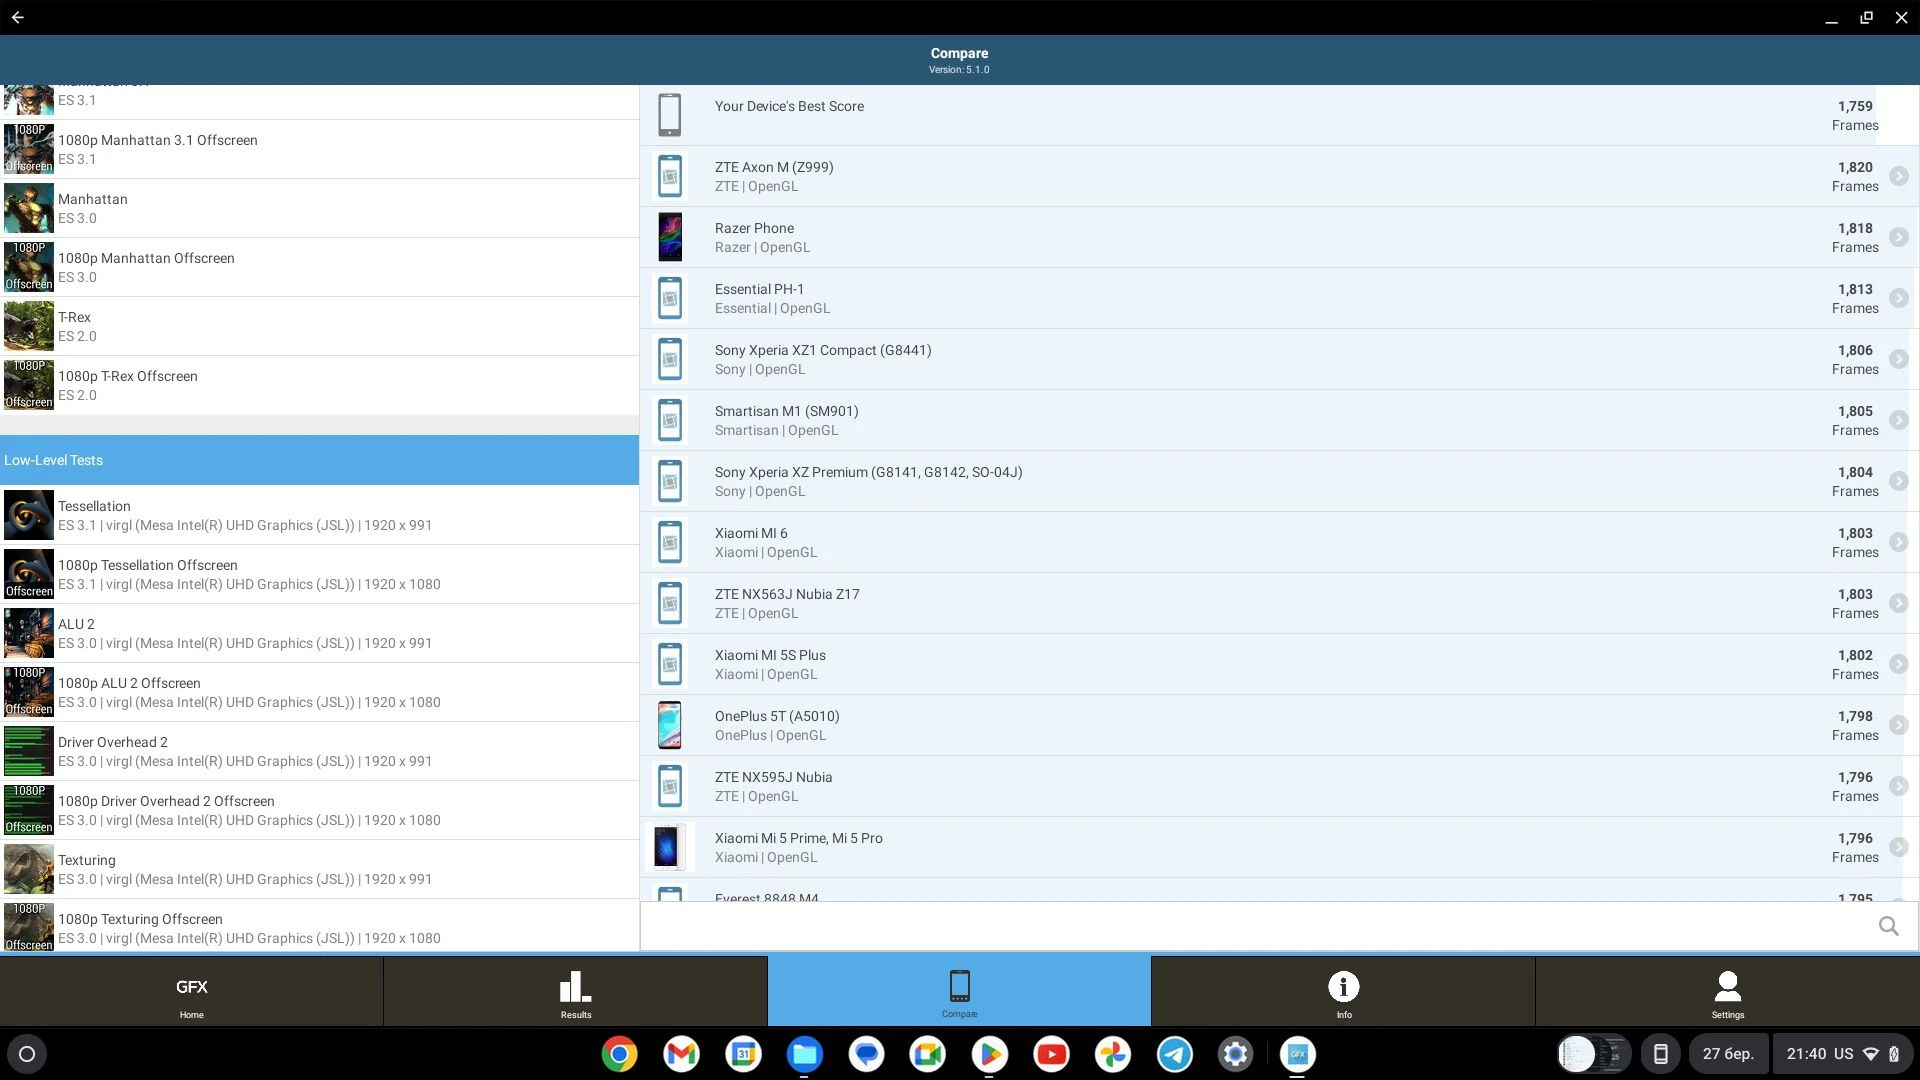Select the 1080p Tessellation Offscreen test

point(319,574)
